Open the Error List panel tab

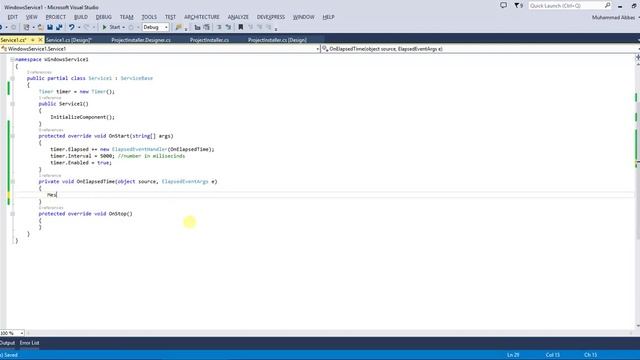click(29, 343)
